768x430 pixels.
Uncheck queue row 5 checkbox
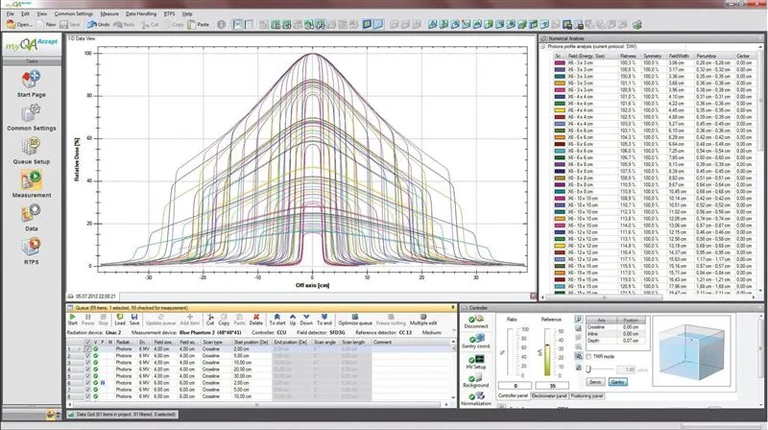pos(88,376)
